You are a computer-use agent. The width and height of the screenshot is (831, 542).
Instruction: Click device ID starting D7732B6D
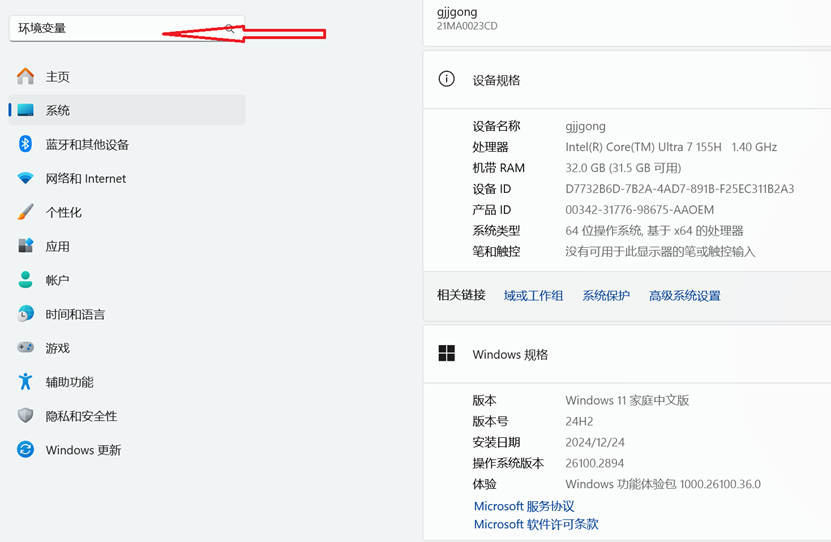pos(679,189)
